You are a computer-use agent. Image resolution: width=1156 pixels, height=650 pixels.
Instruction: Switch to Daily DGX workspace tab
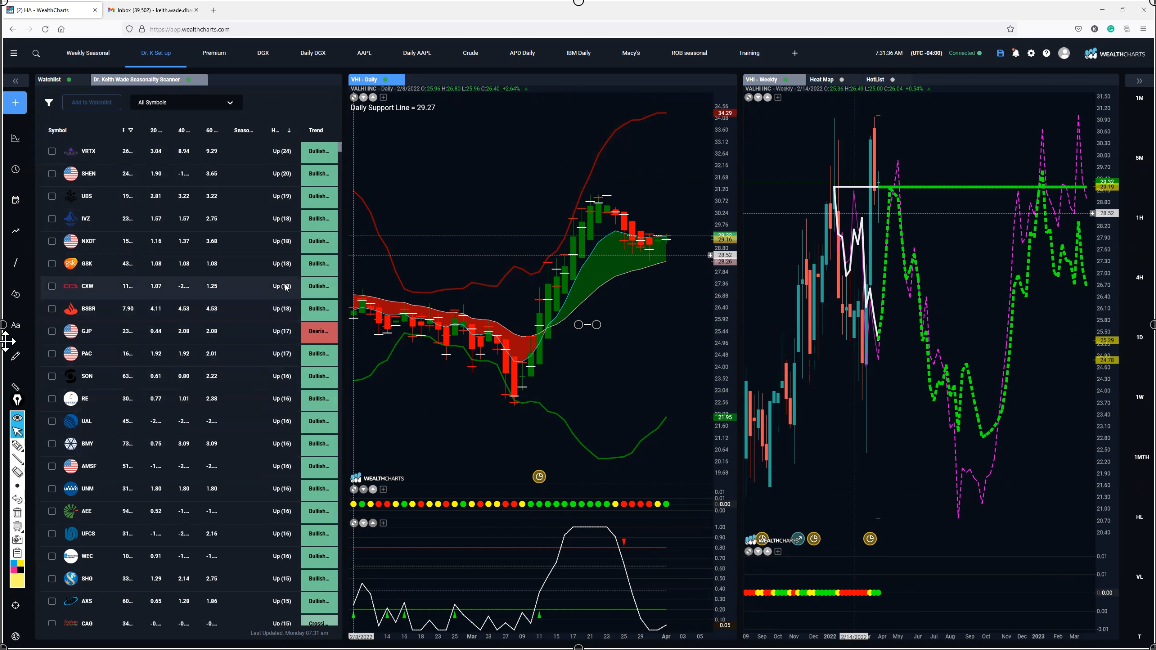click(x=313, y=53)
